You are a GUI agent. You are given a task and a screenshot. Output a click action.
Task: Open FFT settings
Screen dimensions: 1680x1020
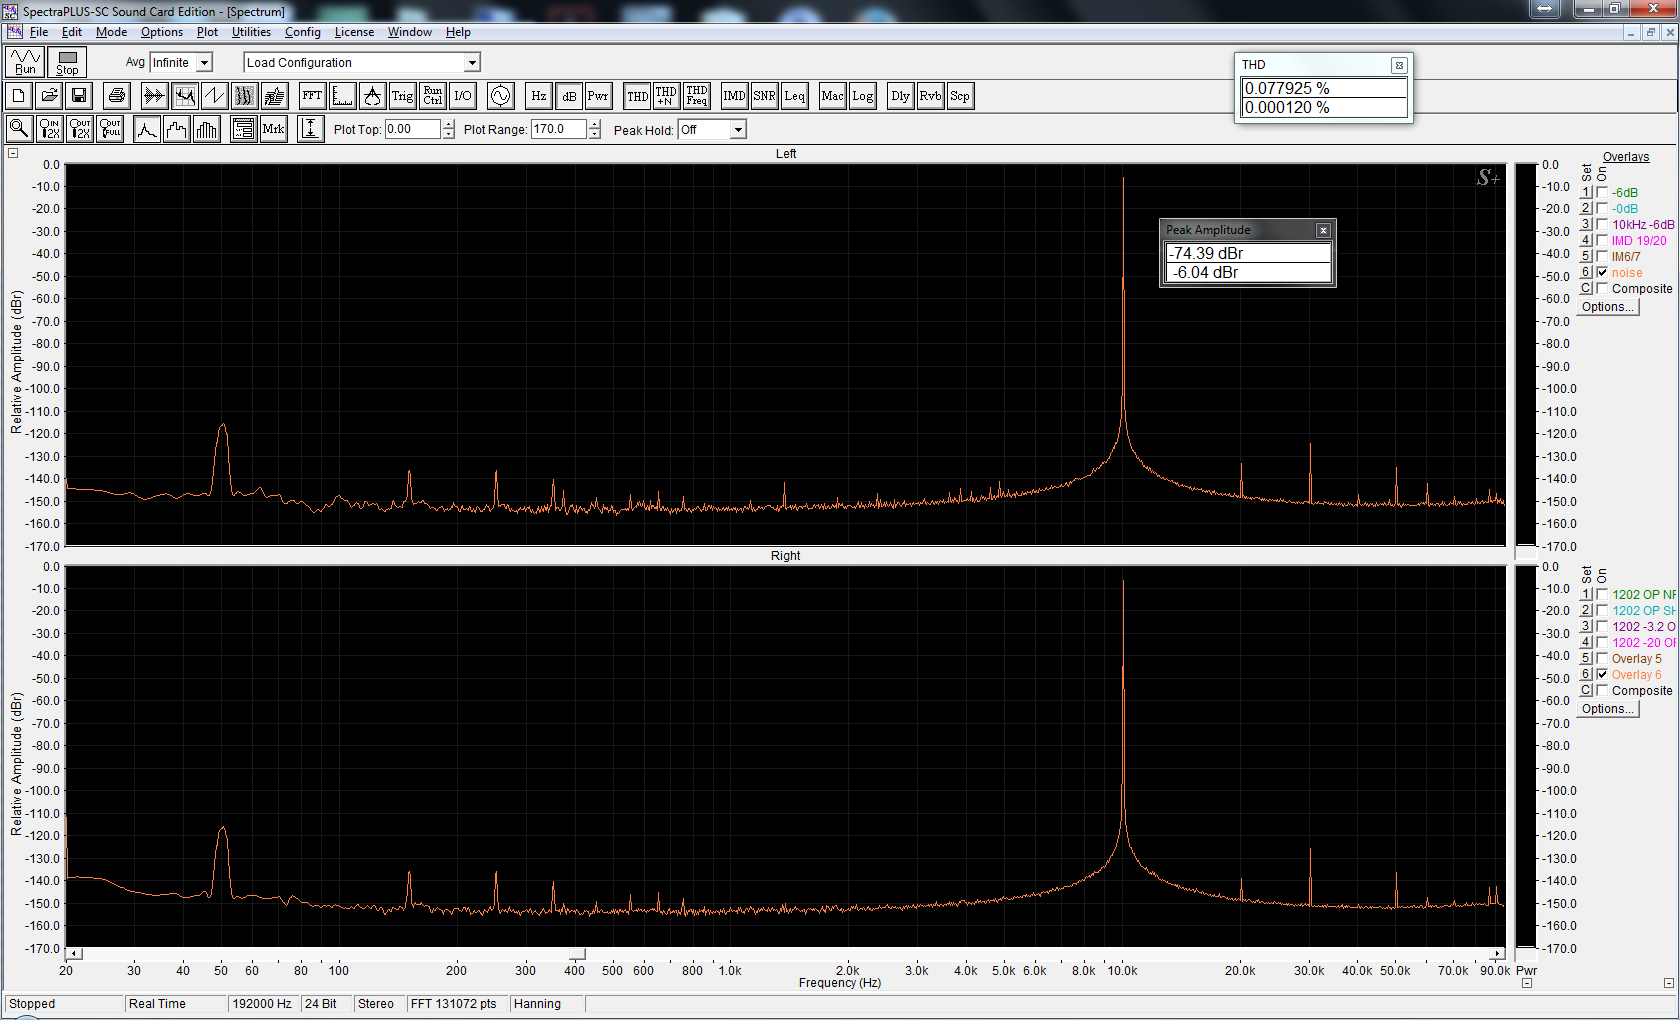312,96
